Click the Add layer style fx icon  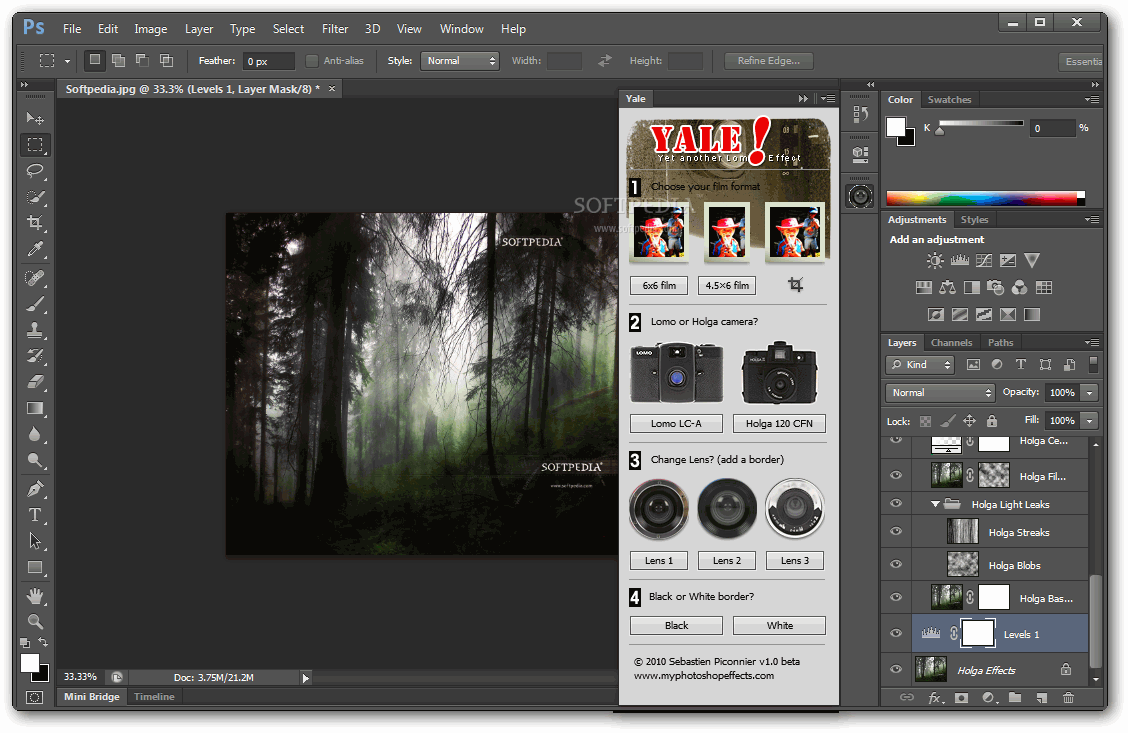tap(934, 697)
